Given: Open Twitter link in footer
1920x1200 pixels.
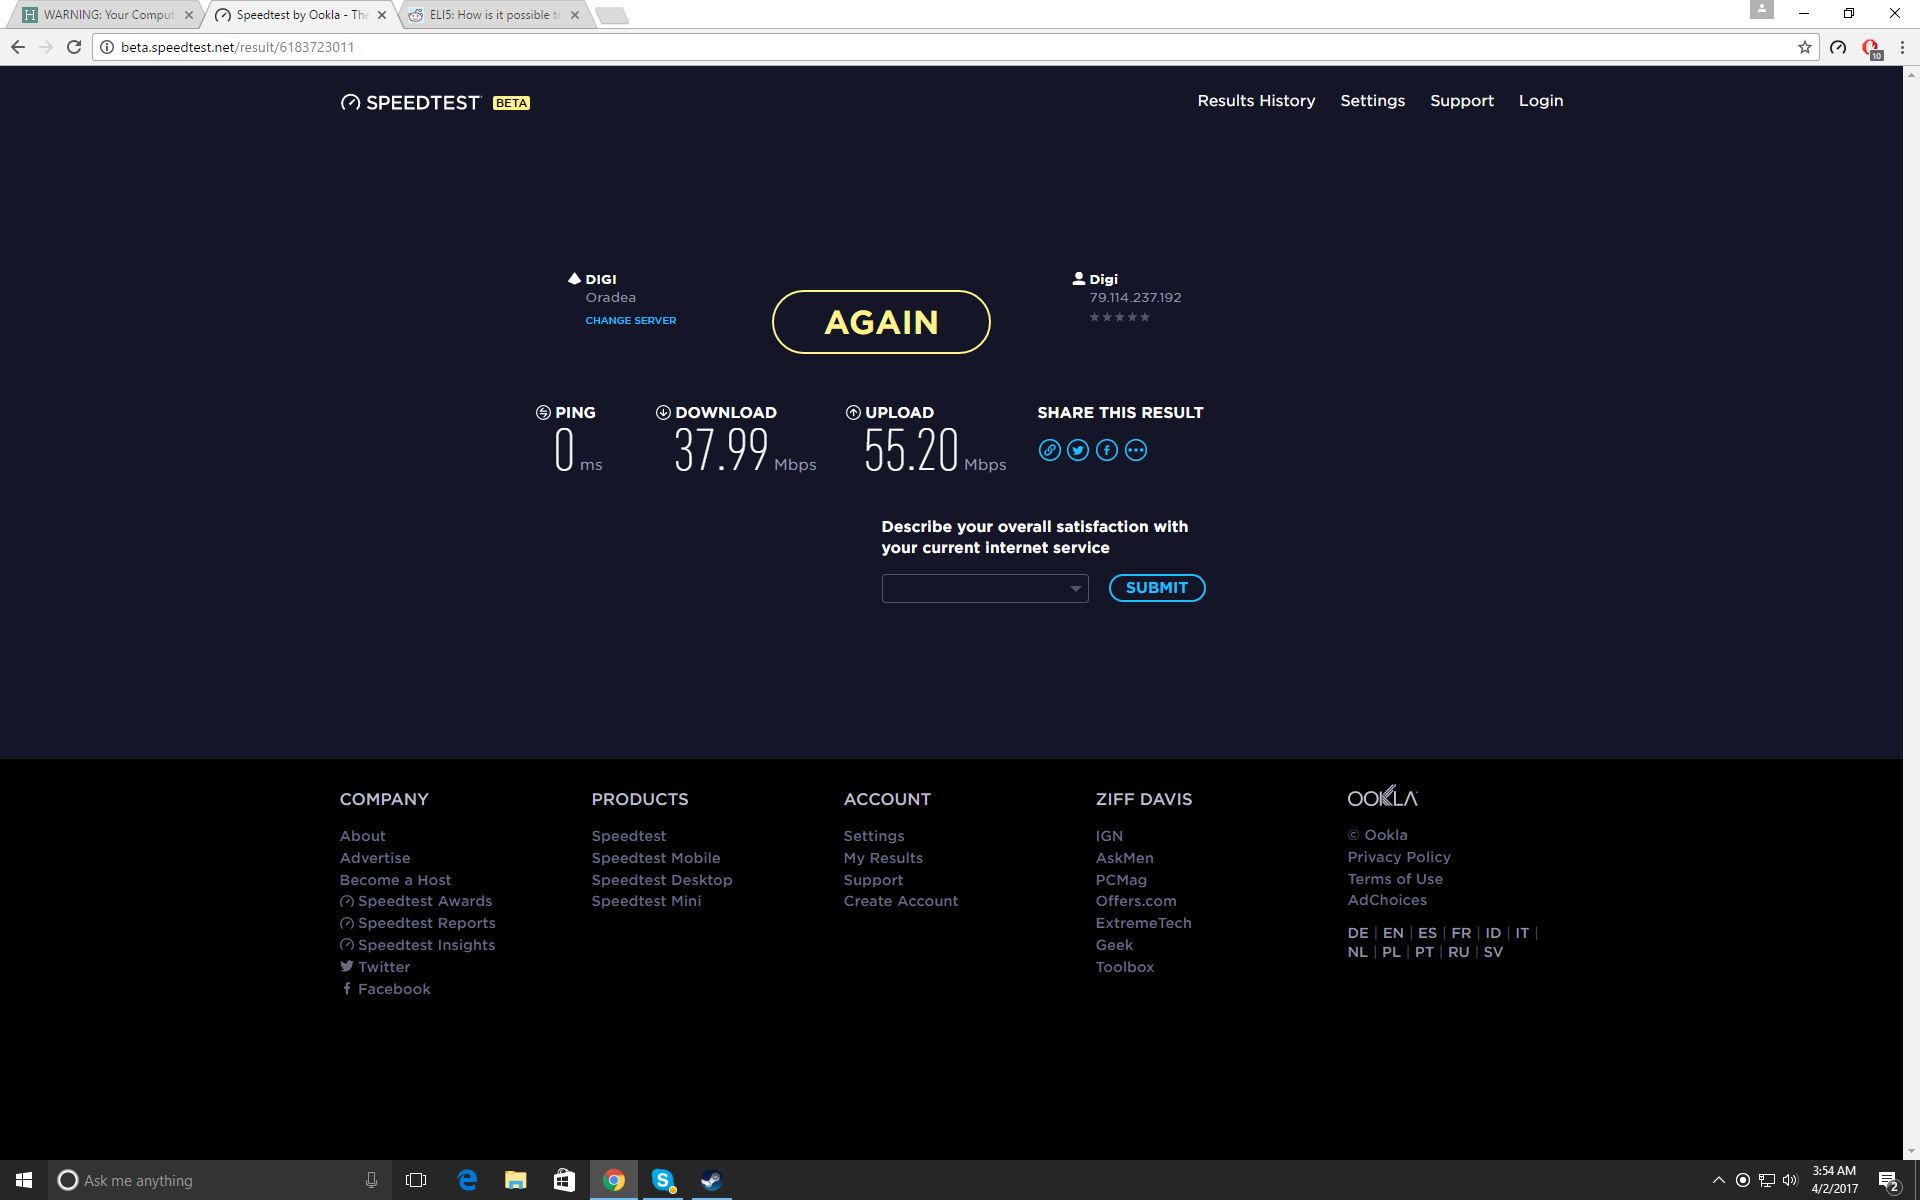Looking at the screenshot, I should click(375, 967).
